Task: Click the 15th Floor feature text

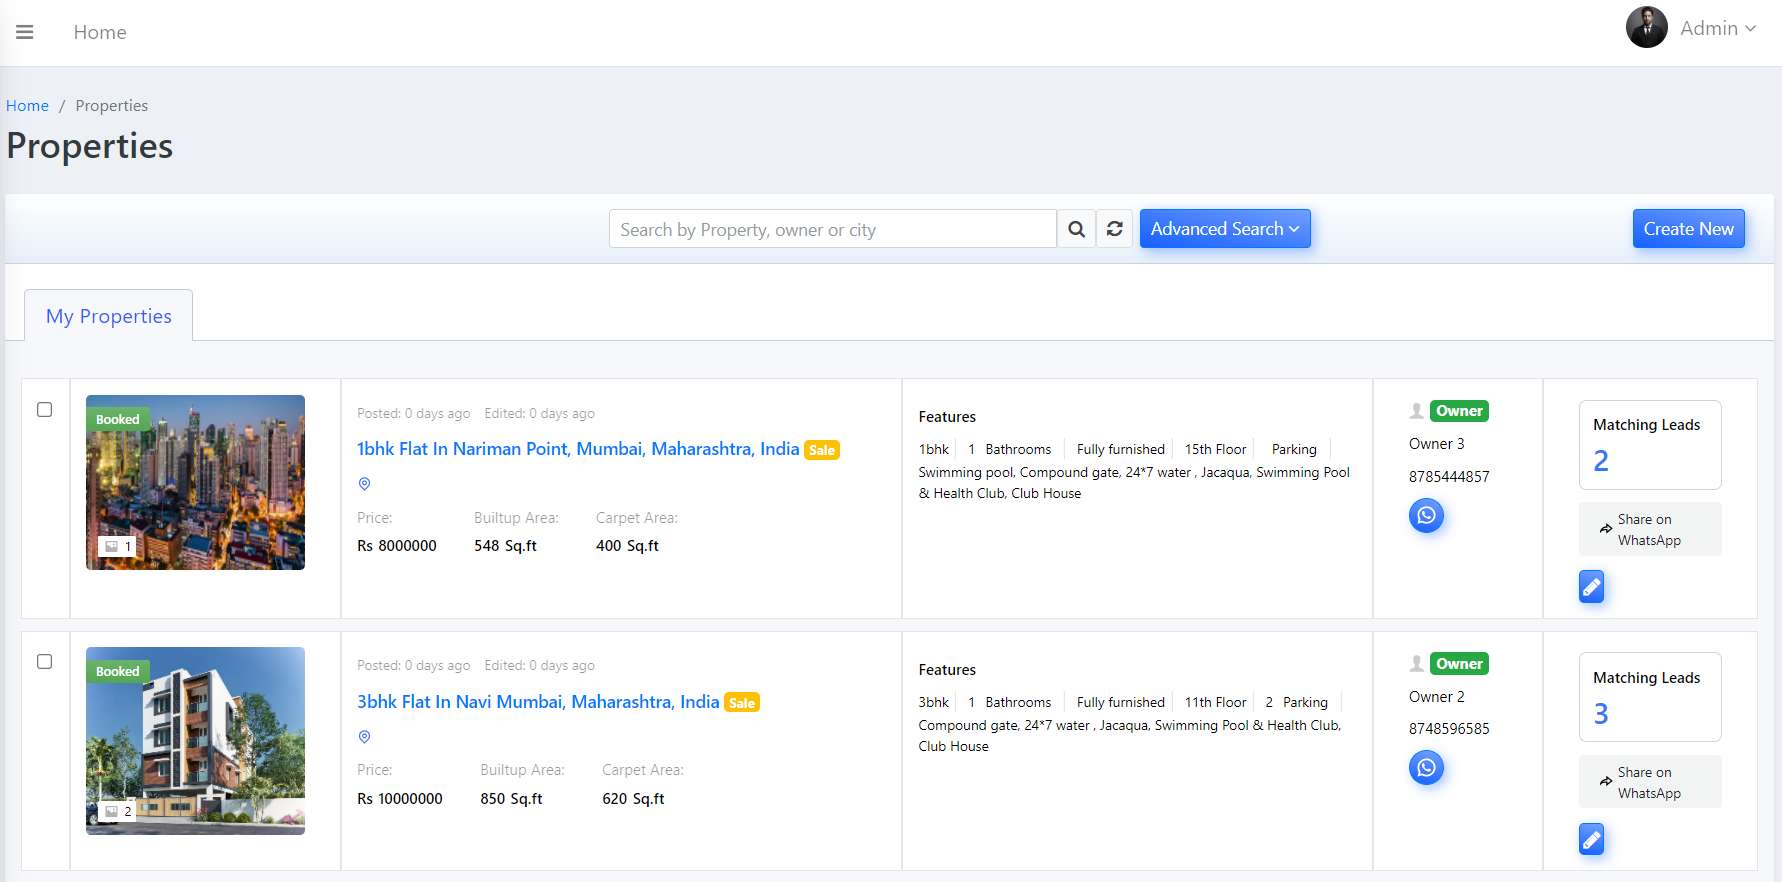Action: pyautogui.click(x=1216, y=449)
